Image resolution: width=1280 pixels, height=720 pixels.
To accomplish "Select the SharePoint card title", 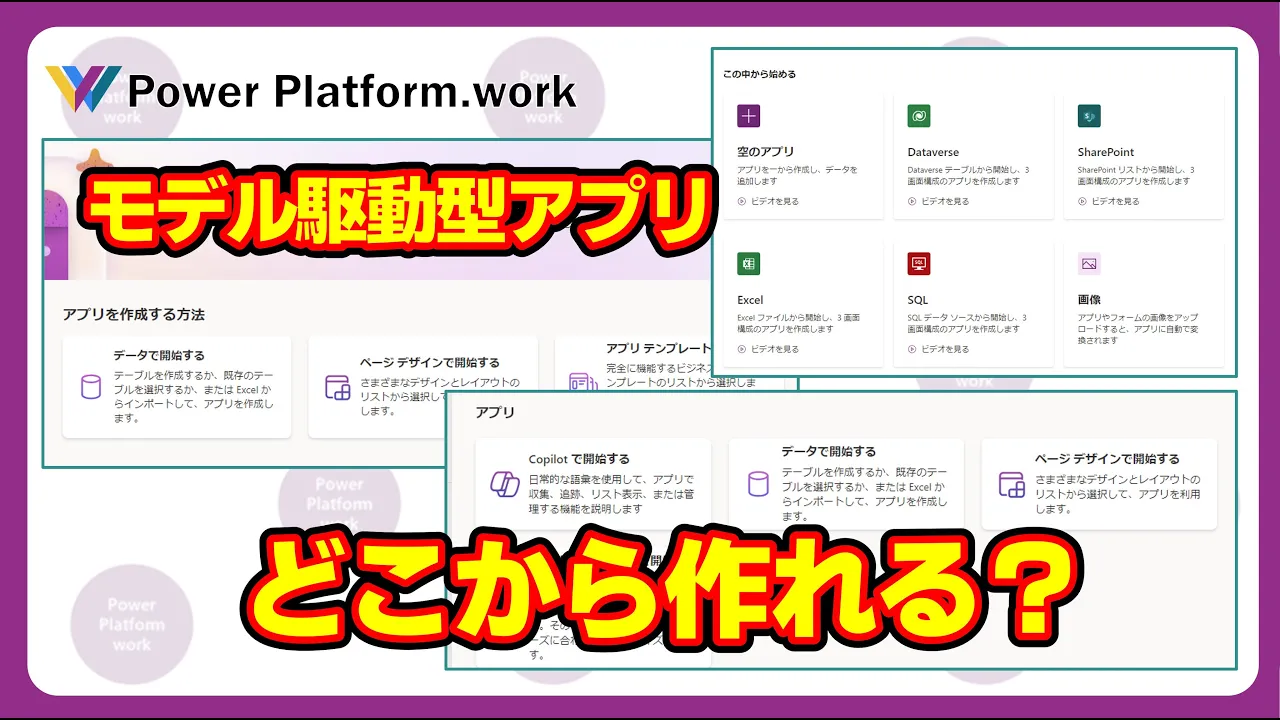I will click(1106, 152).
